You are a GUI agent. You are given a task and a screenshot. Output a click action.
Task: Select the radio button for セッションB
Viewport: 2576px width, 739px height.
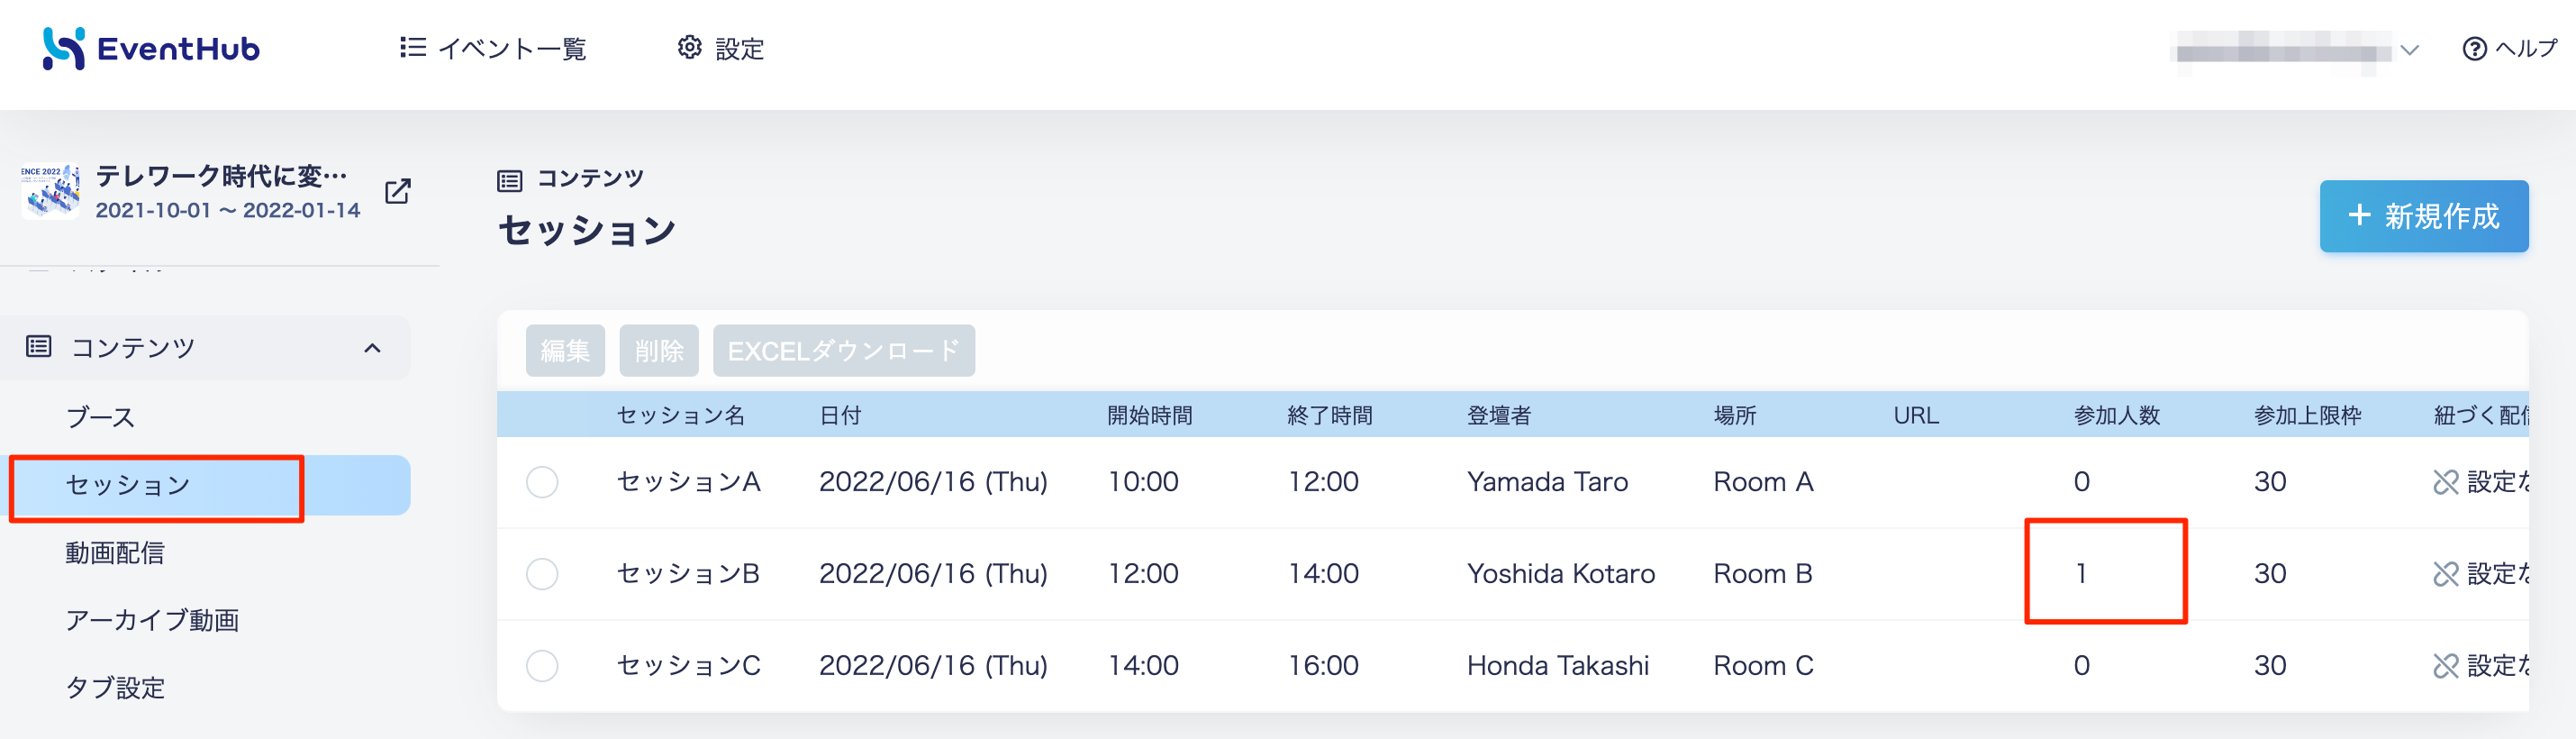(542, 574)
